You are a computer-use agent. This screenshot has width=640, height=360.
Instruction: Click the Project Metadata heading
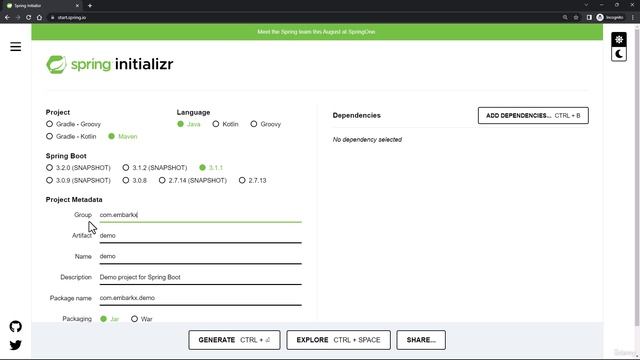tap(74, 200)
